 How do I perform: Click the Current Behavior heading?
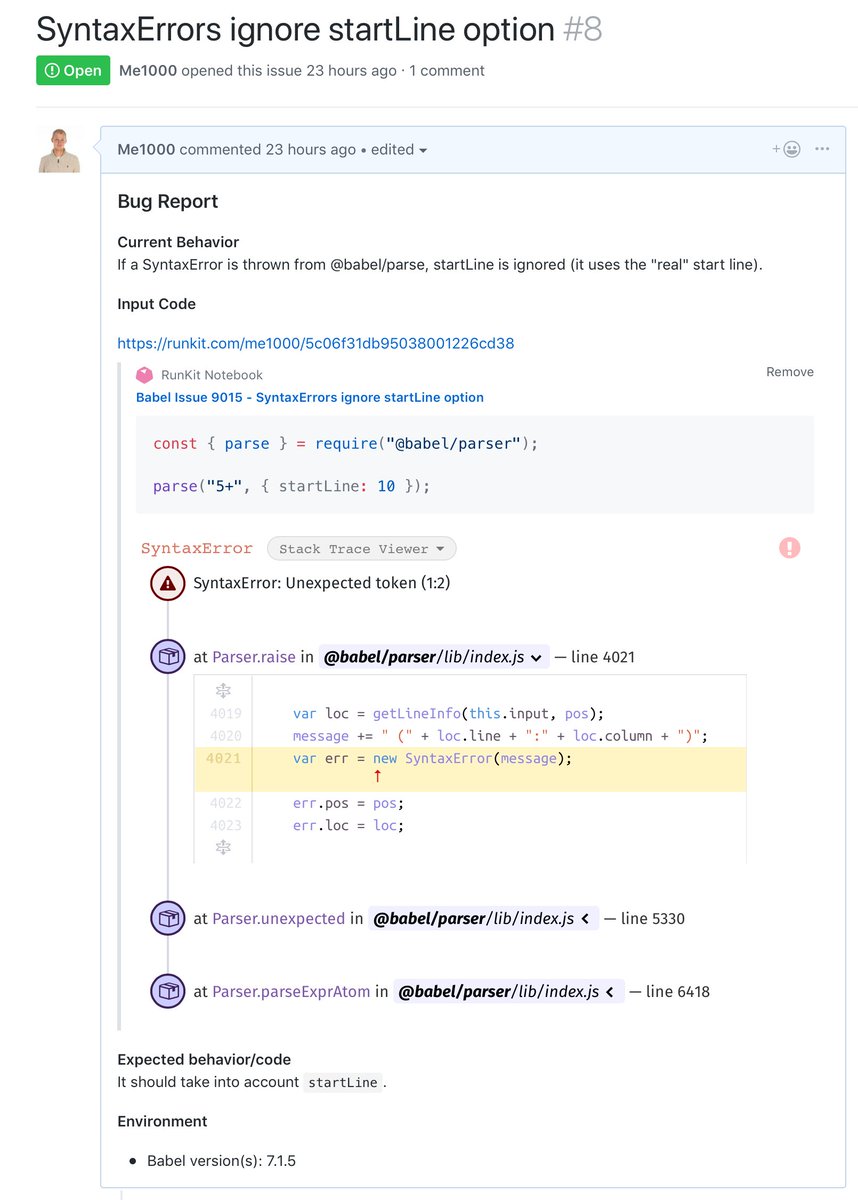pos(178,242)
